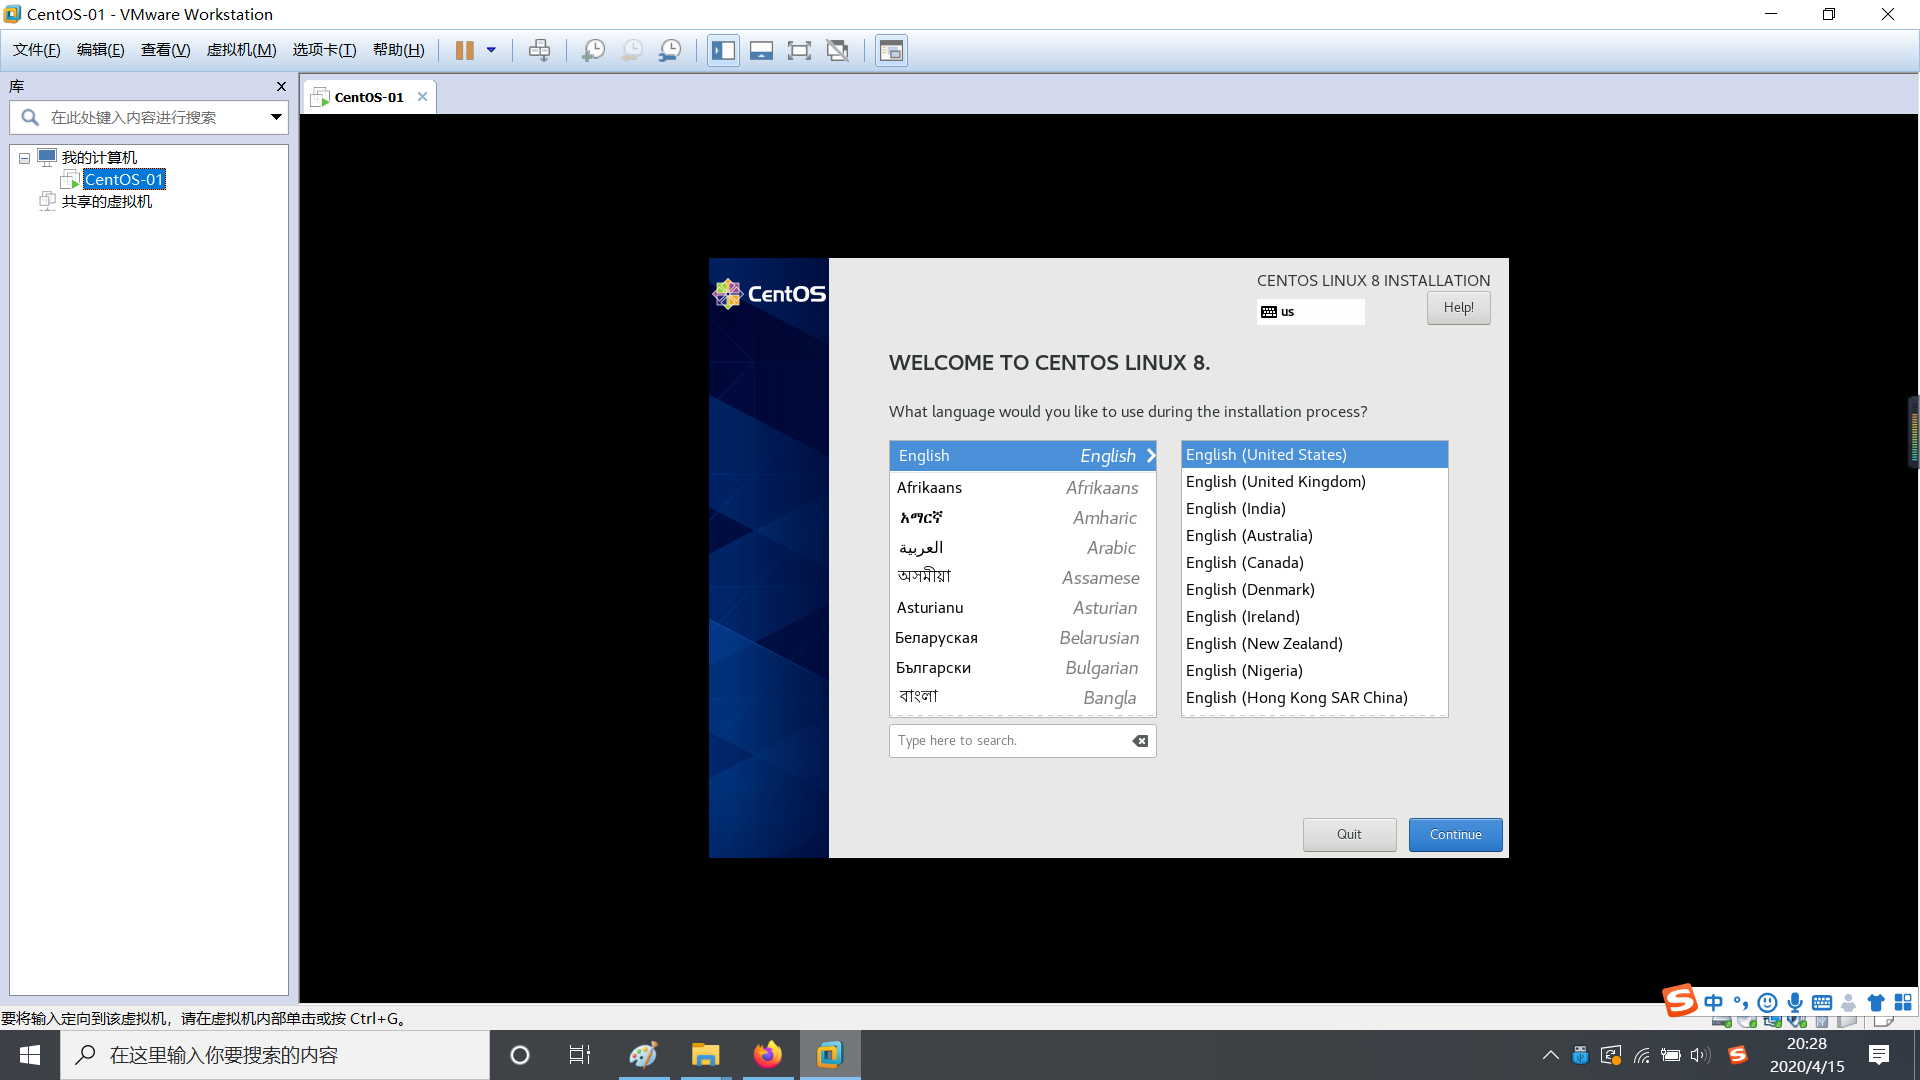Switch to the CentOS-01 tab
The height and width of the screenshot is (1080, 1920).
tap(368, 97)
